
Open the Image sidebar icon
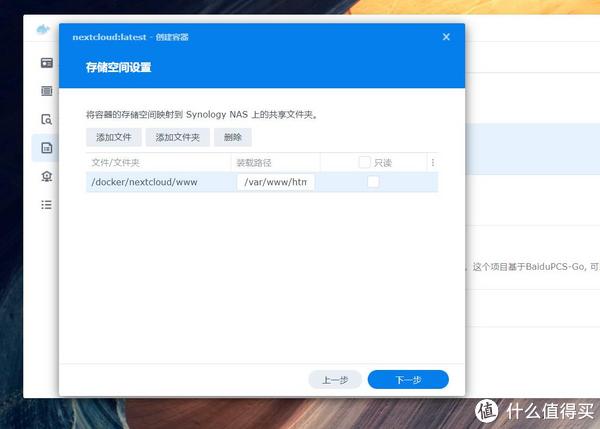click(47, 148)
